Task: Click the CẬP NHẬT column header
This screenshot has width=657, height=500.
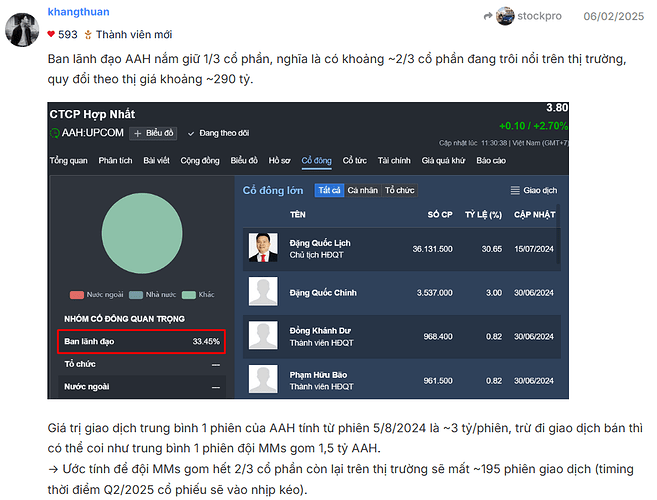Action: click(535, 215)
